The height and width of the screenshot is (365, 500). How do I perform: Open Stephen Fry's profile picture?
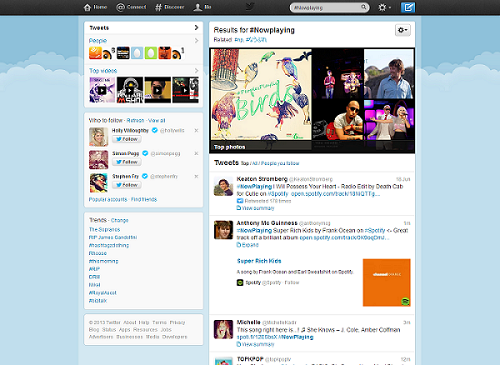tap(99, 183)
